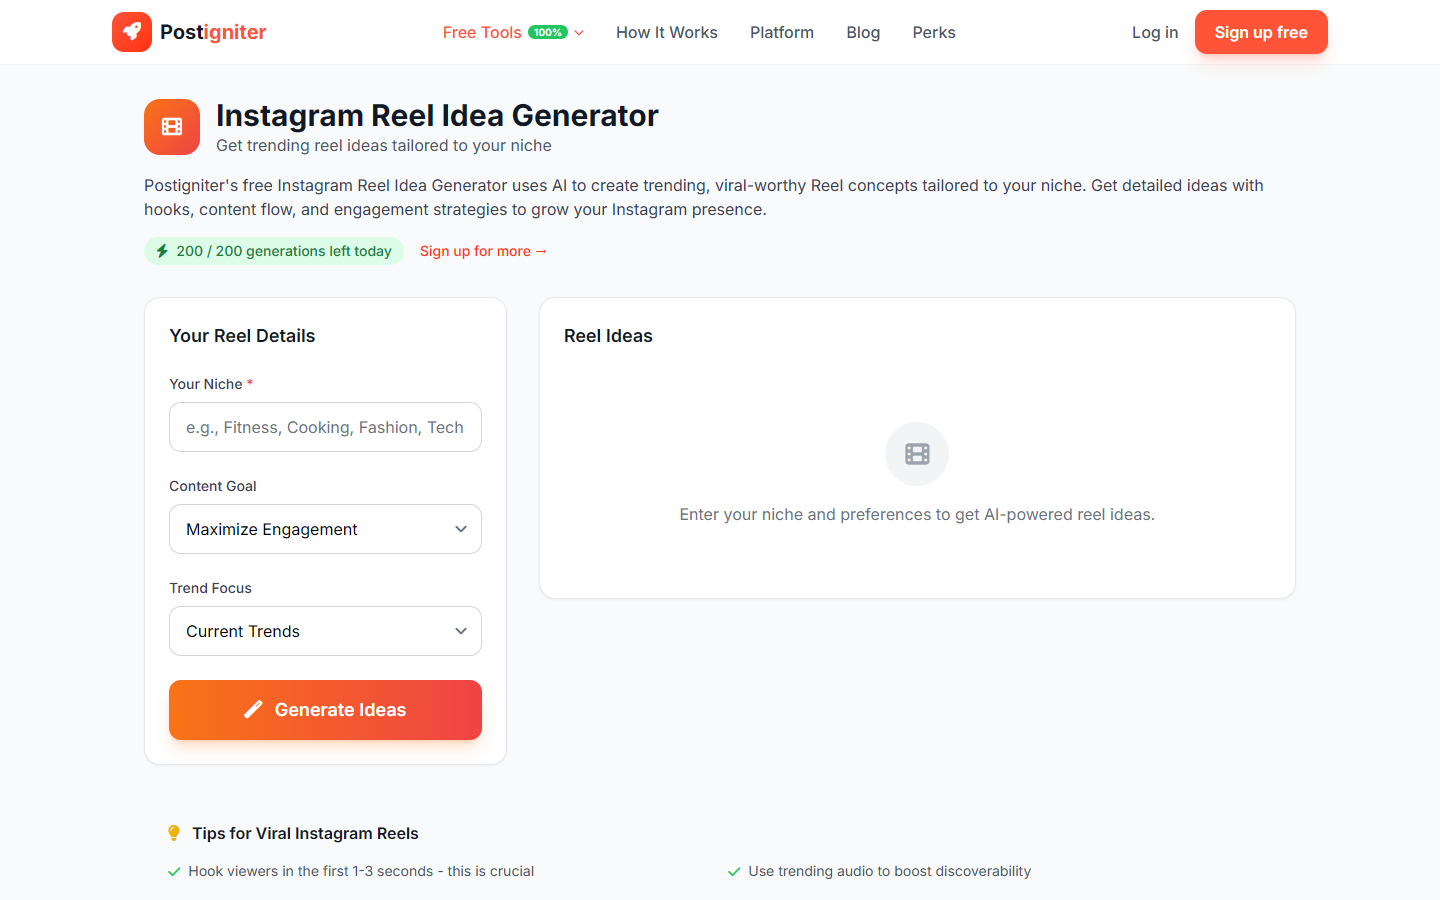Open the Platform page
This screenshot has height=900, width=1440.
point(781,32)
